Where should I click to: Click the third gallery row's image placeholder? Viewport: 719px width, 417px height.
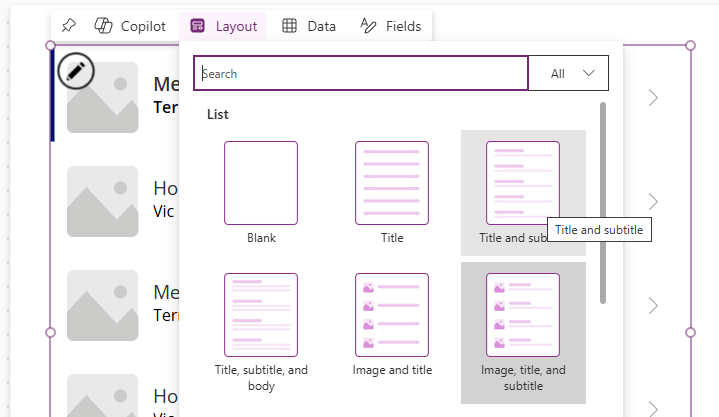pyautogui.click(x=102, y=305)
